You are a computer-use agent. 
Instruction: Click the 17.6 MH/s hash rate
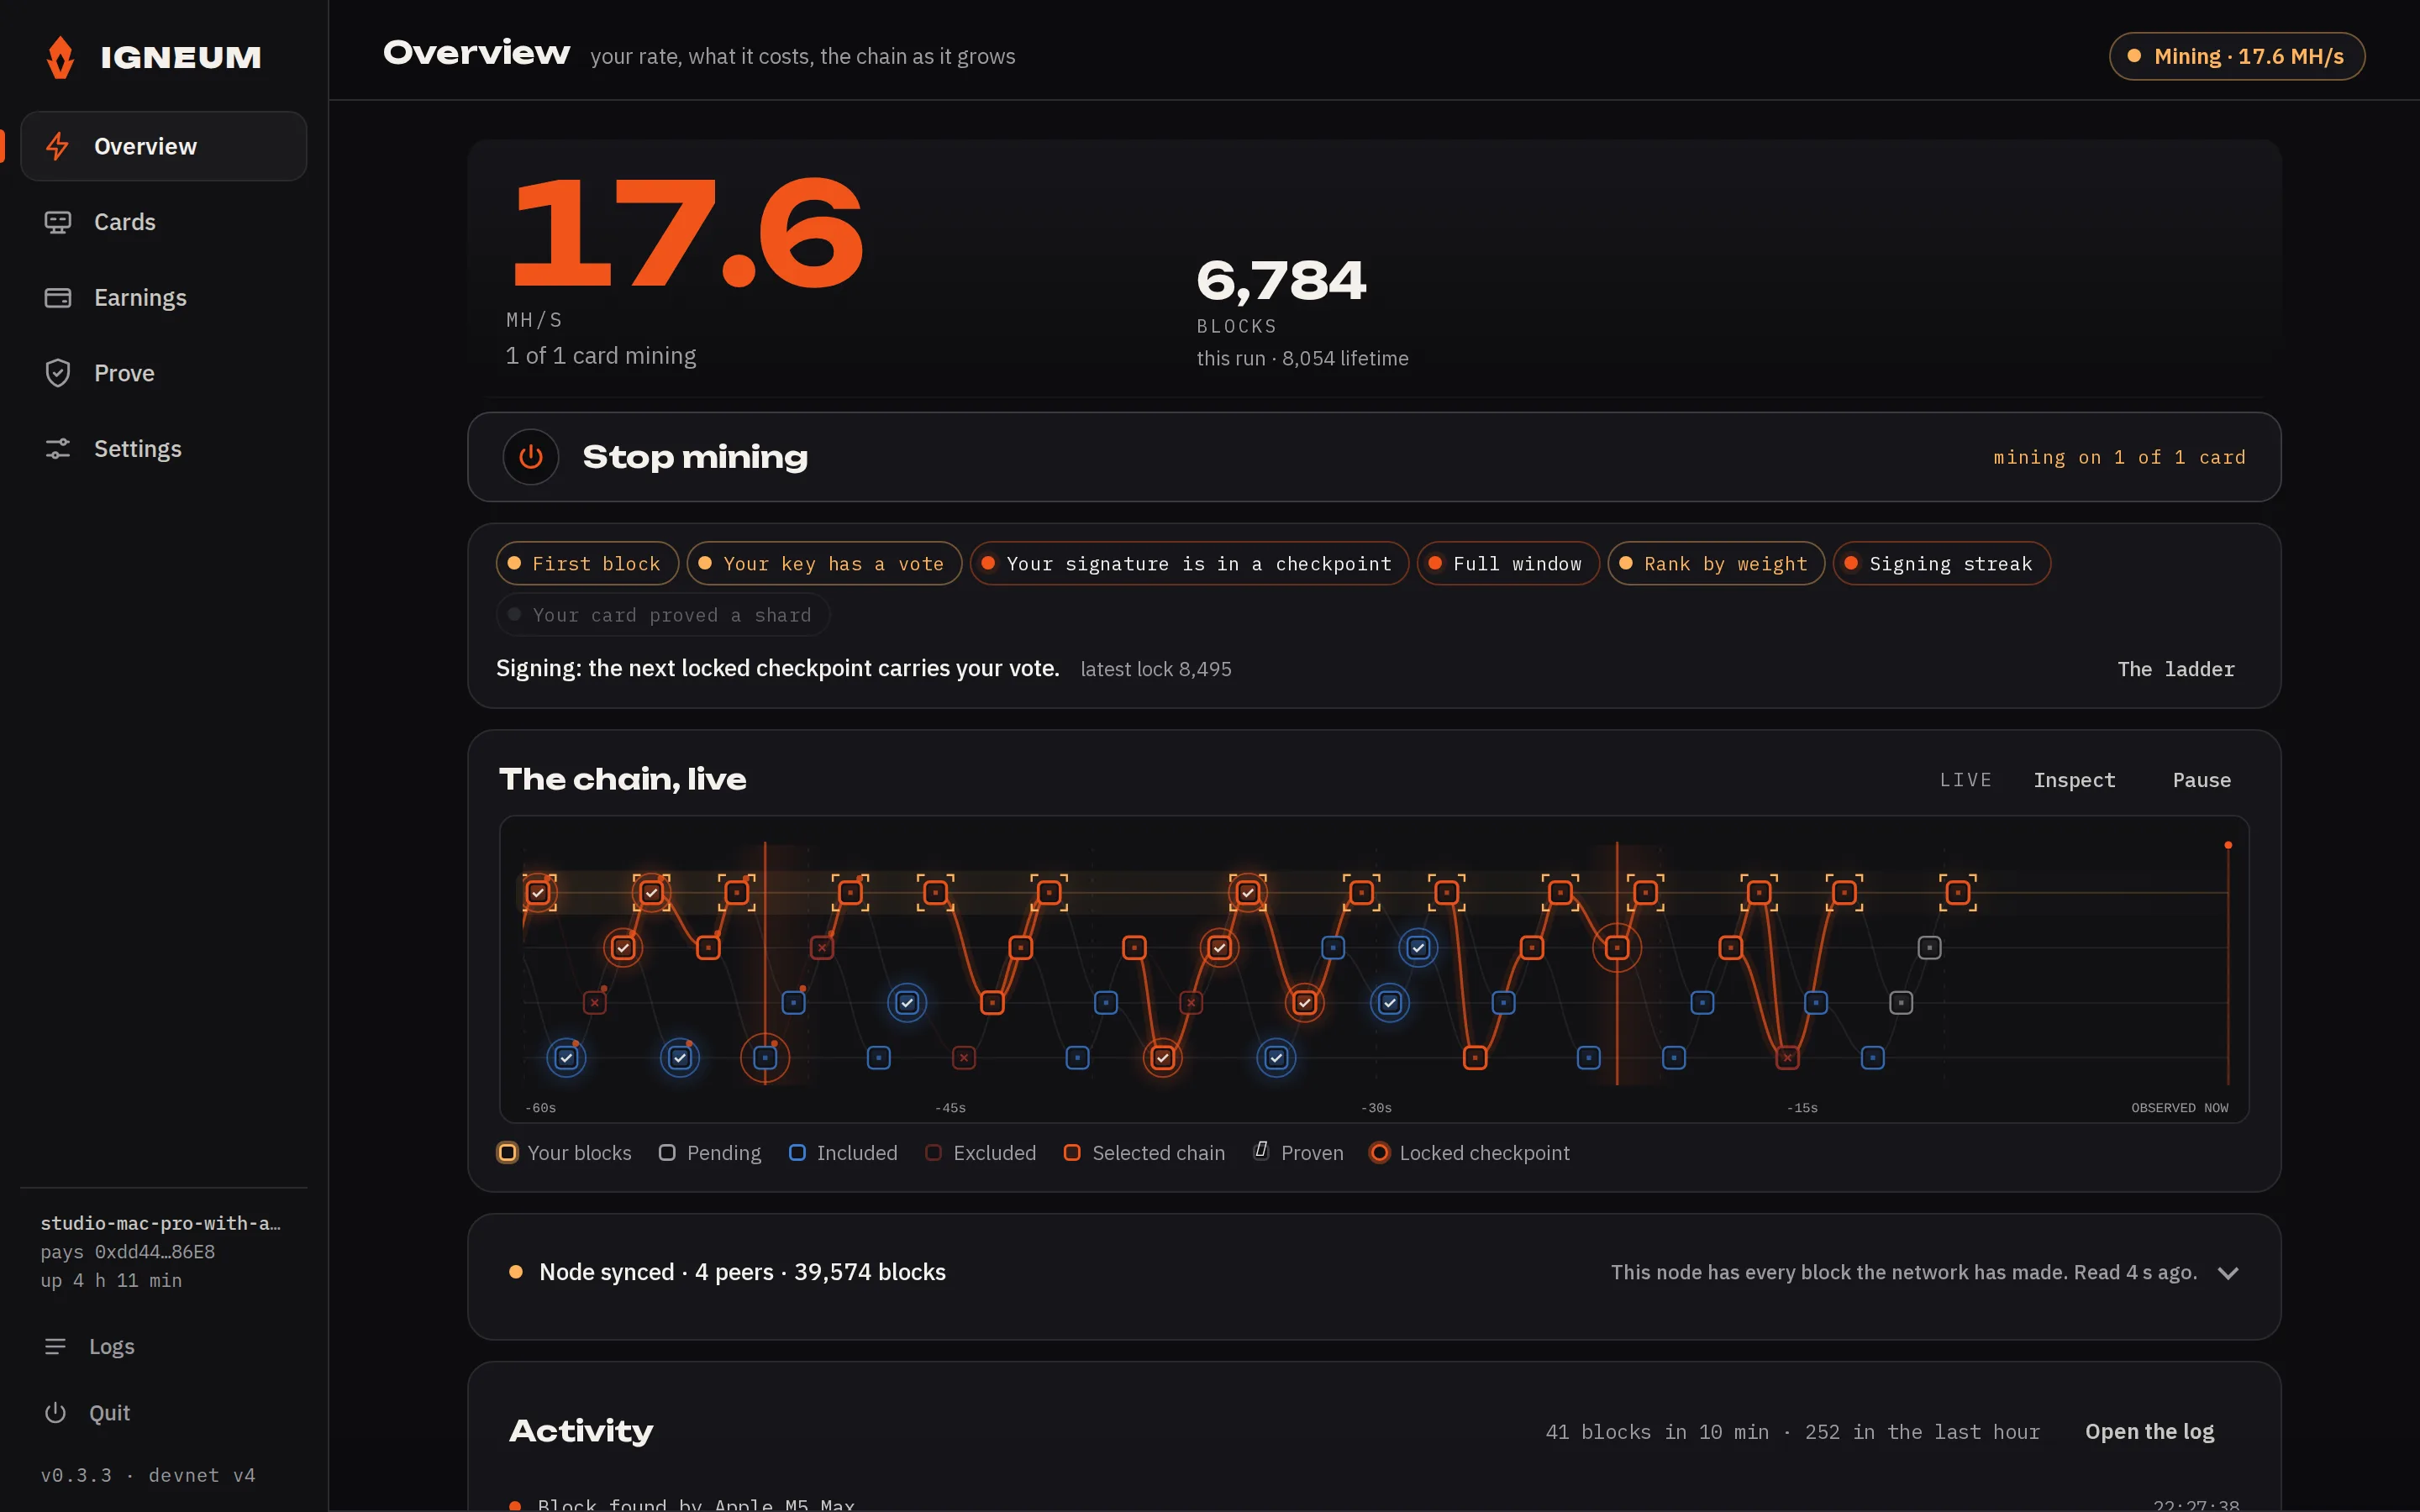[x=687, y=233]
